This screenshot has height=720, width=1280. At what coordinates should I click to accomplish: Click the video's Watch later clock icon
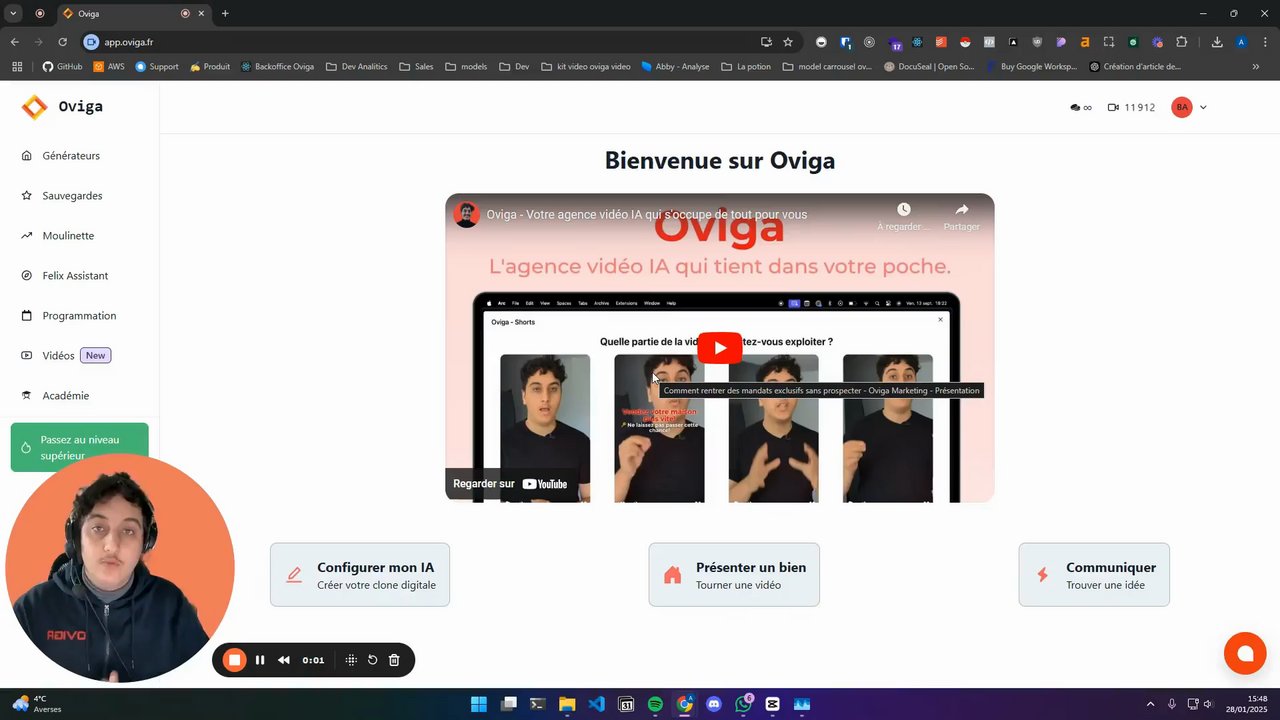[x=904, y=210]
